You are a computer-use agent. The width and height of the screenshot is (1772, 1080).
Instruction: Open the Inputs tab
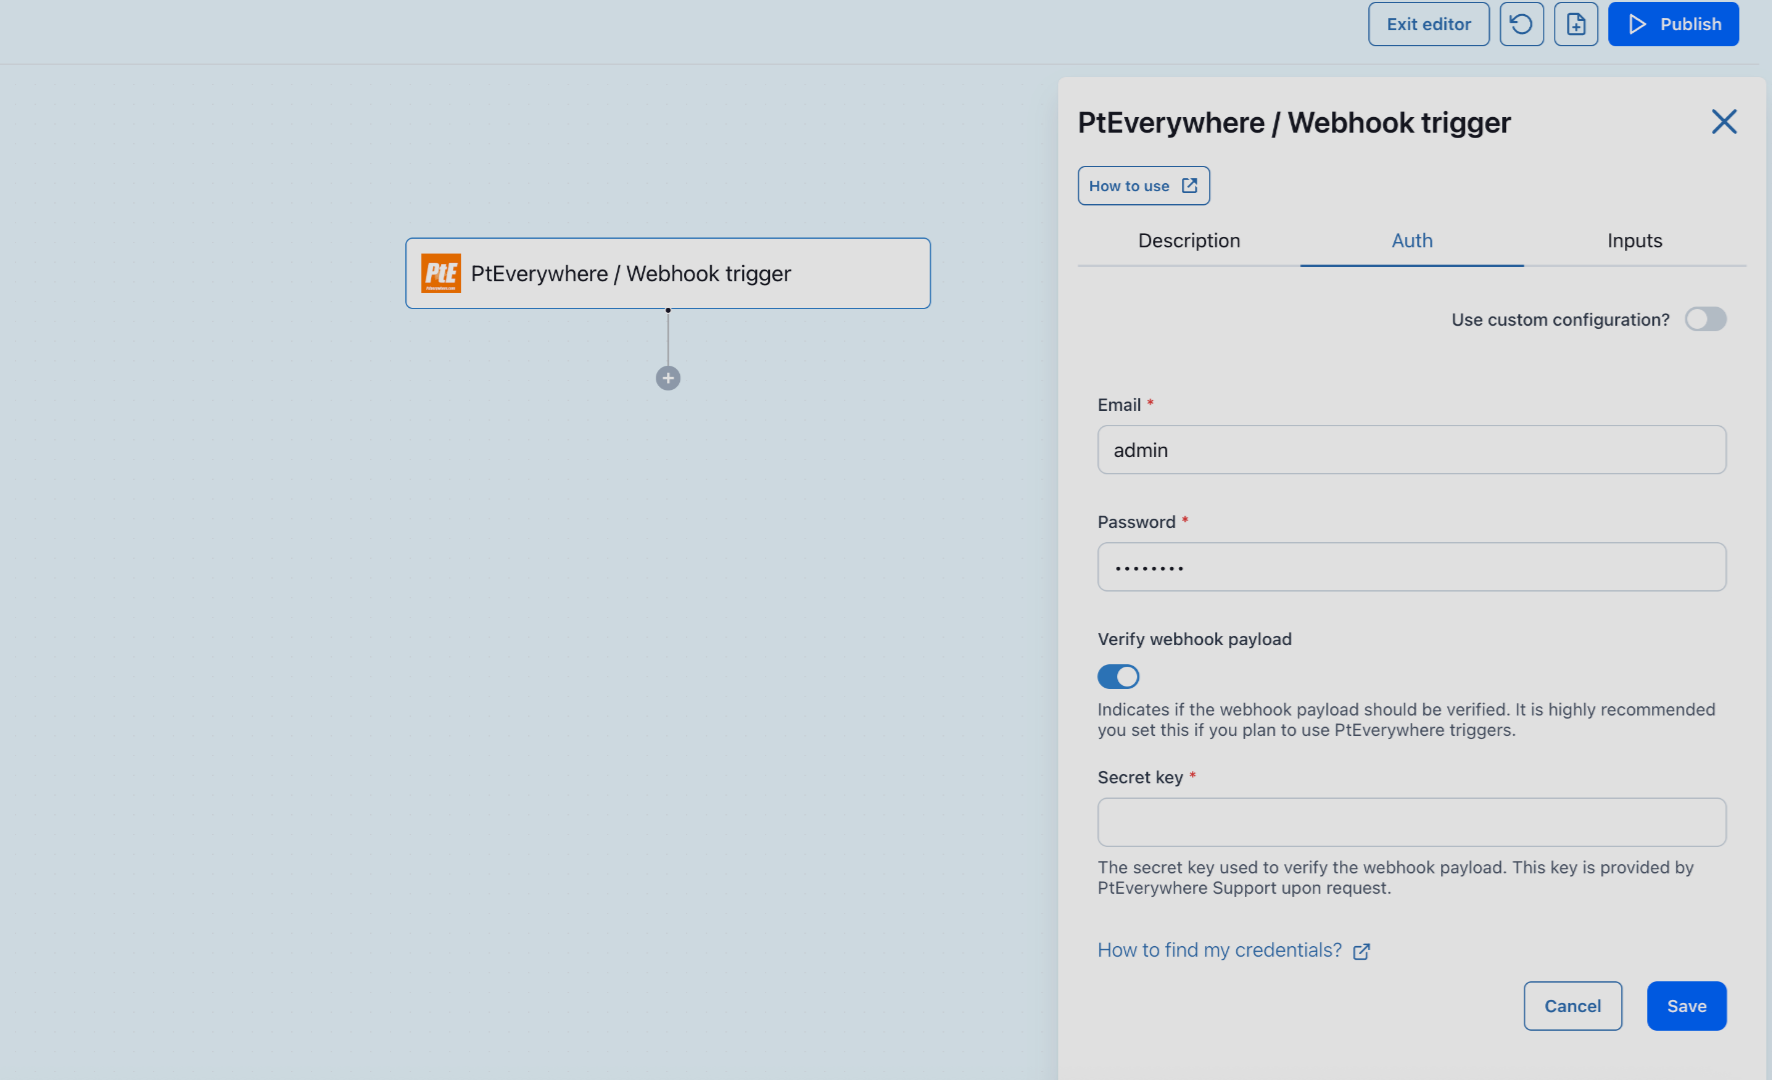(1634, 240)
